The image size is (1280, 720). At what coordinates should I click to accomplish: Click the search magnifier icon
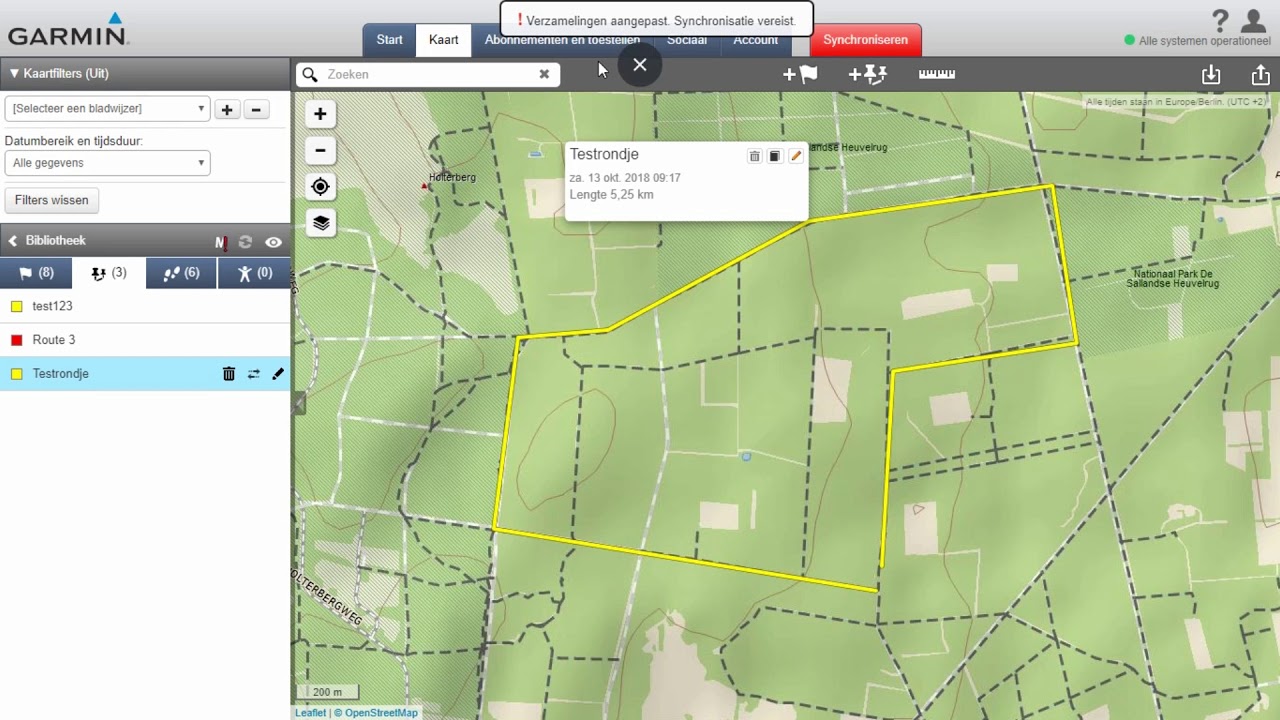pyautogui.click(x=310, y=74)
